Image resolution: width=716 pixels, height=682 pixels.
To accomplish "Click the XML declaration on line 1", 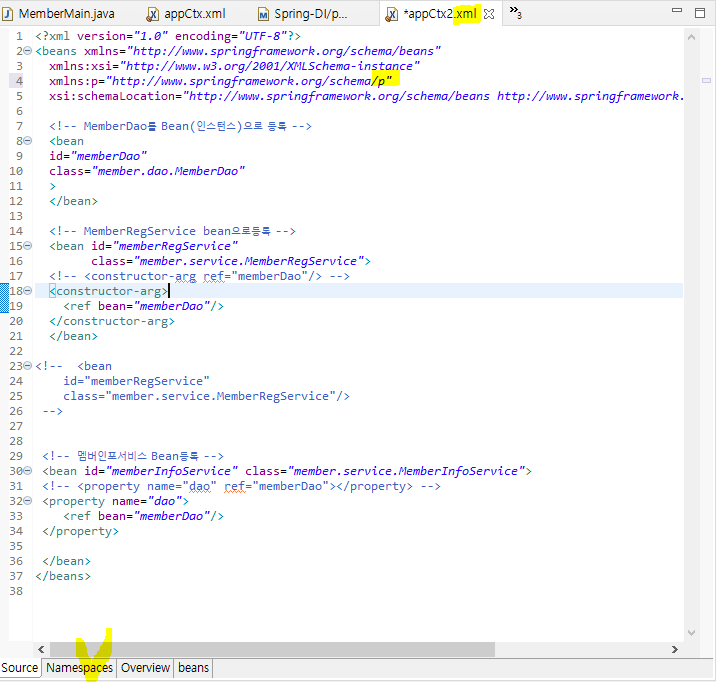I will 168,36.
